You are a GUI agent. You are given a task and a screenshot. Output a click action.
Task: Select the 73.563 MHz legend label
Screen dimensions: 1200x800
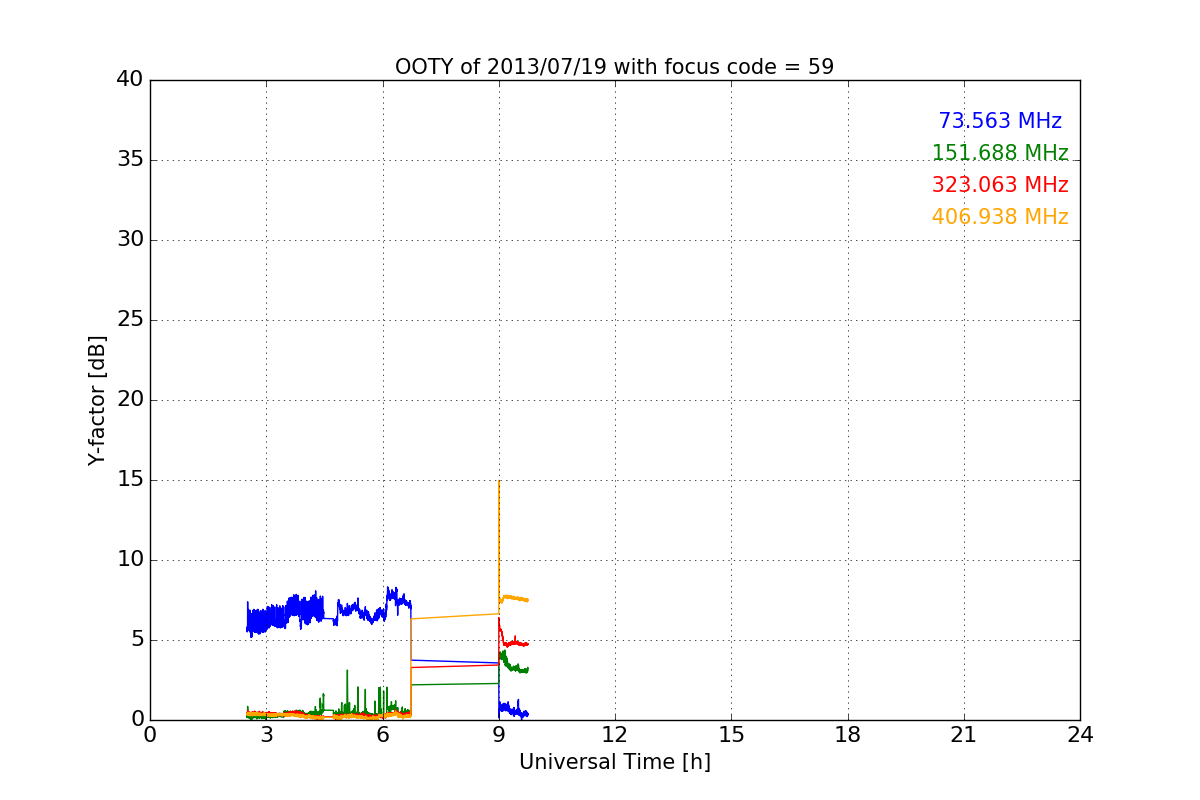[1000, 121]
